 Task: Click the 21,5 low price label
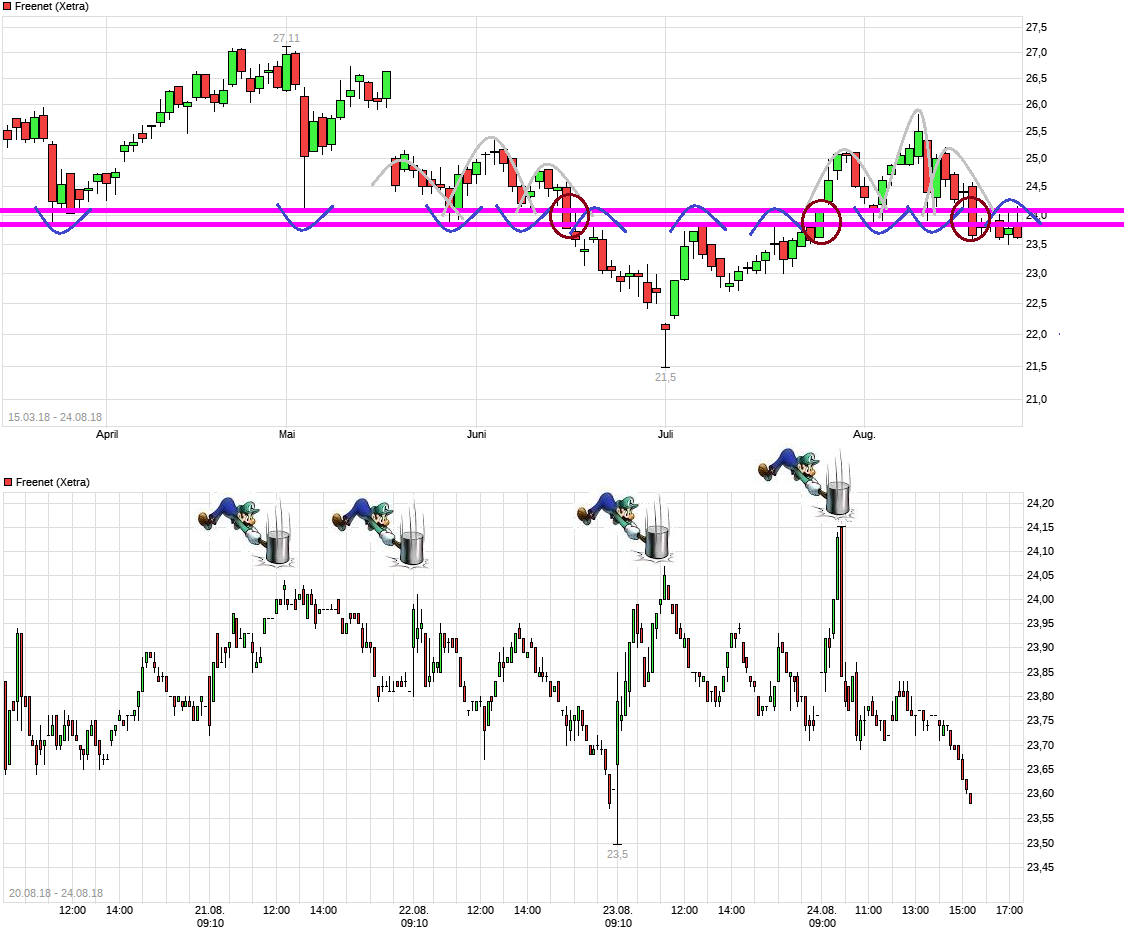[x=665, y=377]
